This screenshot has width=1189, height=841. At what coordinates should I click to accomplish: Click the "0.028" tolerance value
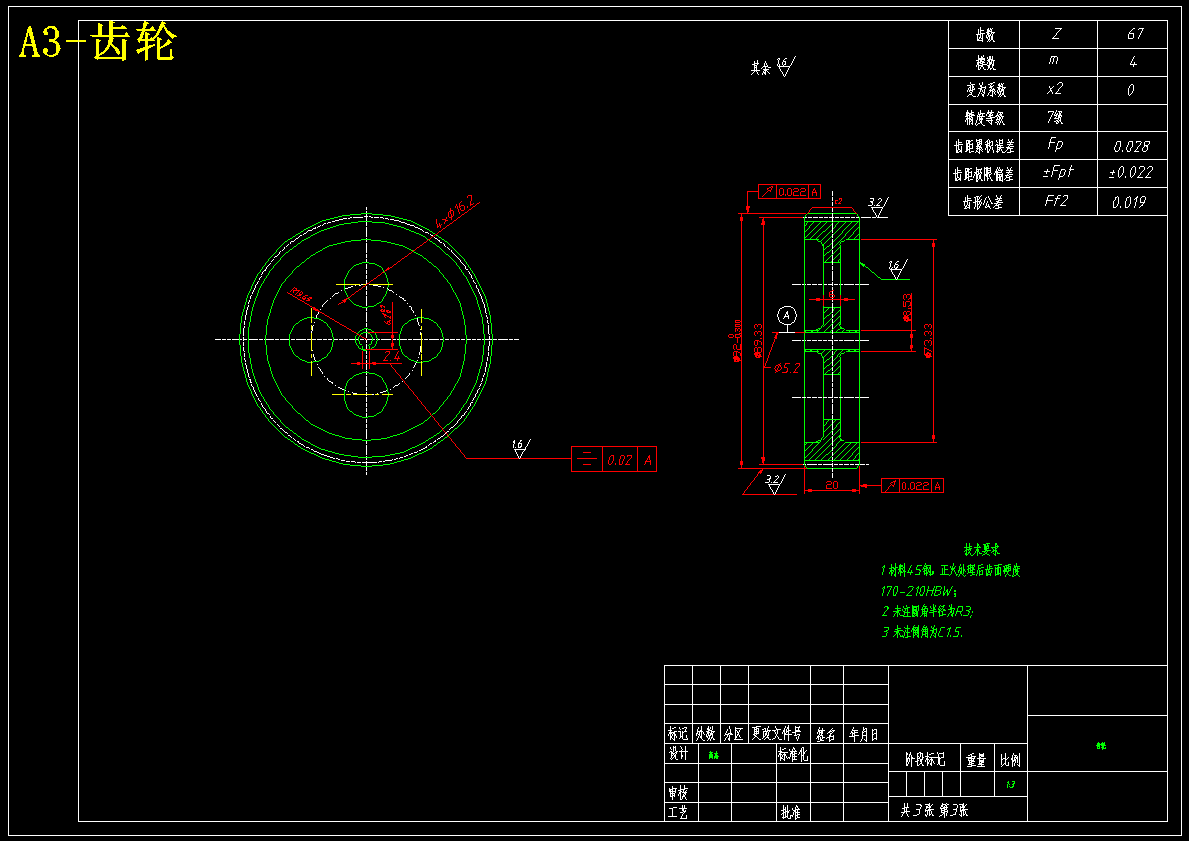click(1131, 146)
